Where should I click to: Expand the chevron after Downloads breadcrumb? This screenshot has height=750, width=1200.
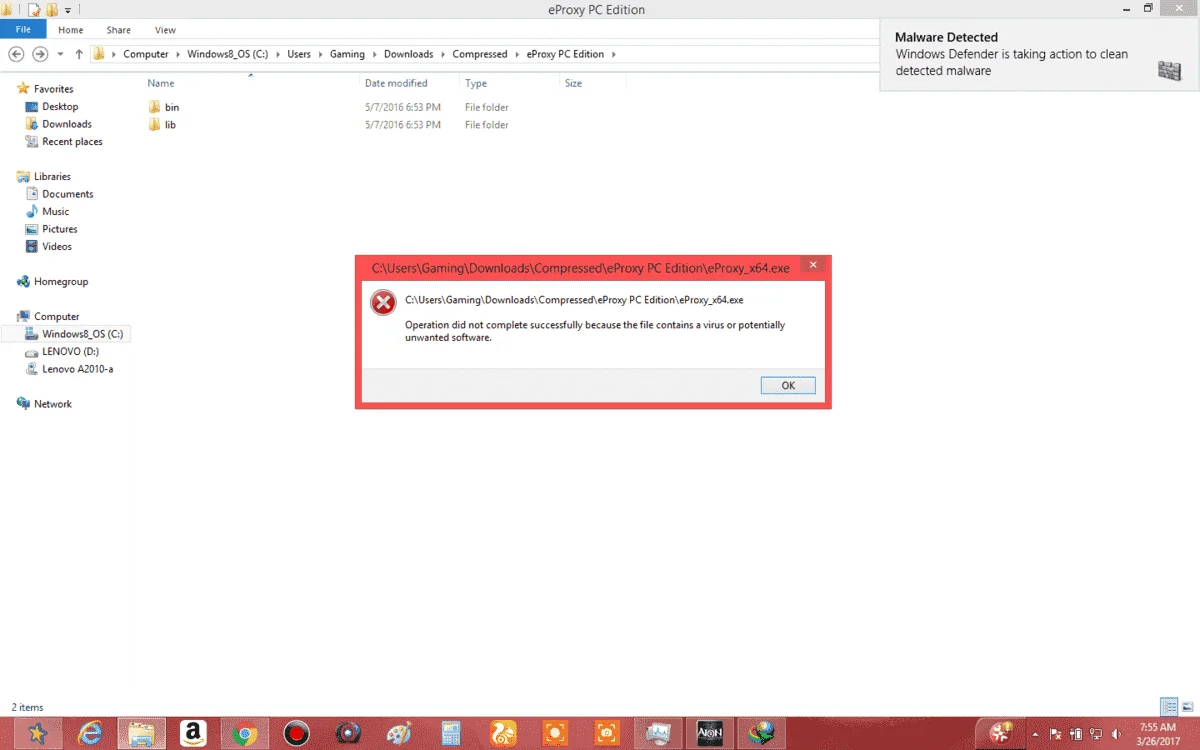(443, 54)
